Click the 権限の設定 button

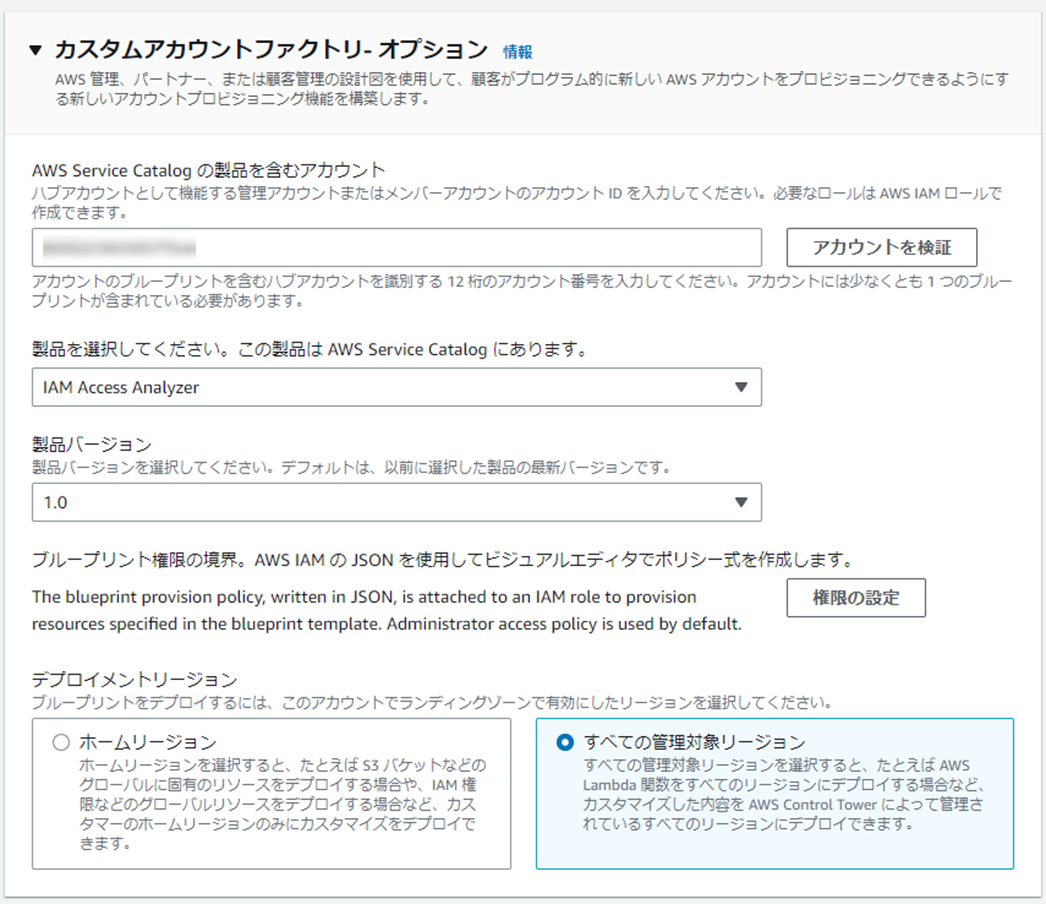(x=856, y=598)
